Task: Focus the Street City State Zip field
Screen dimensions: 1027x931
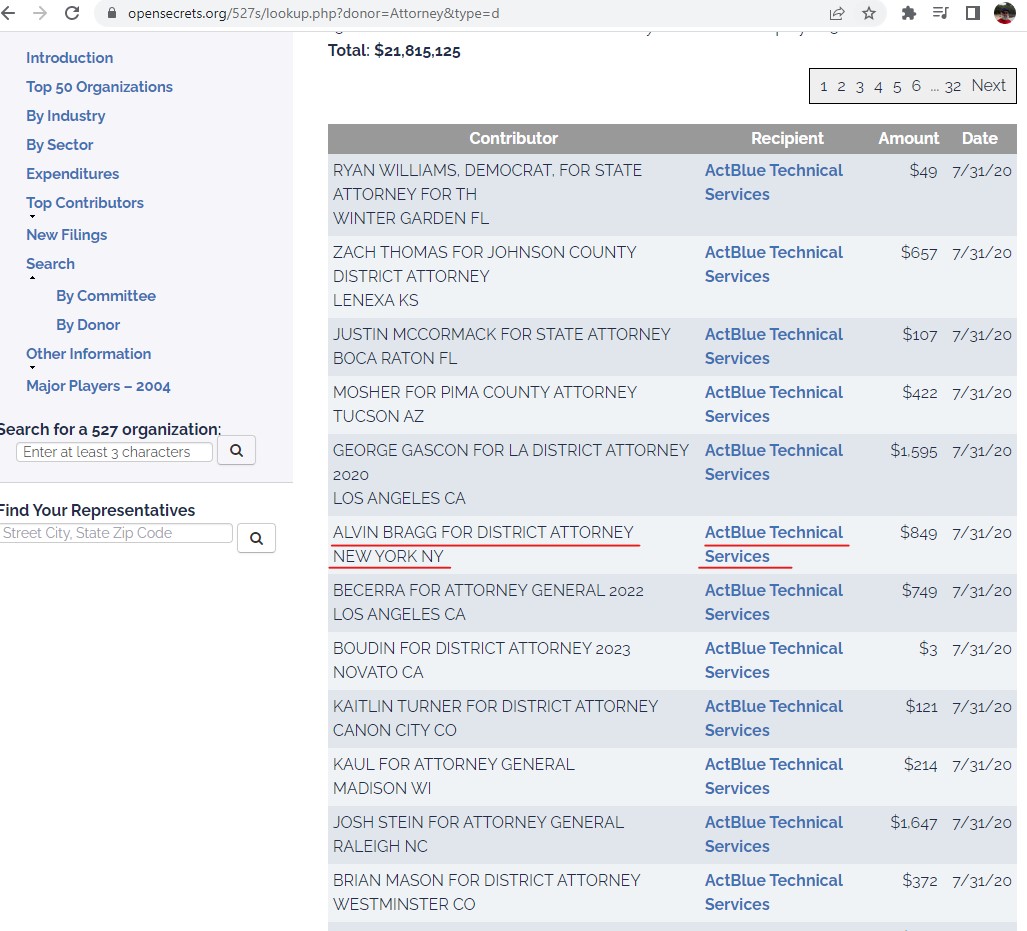Action: pyautogui.click(x=116, y=533)
